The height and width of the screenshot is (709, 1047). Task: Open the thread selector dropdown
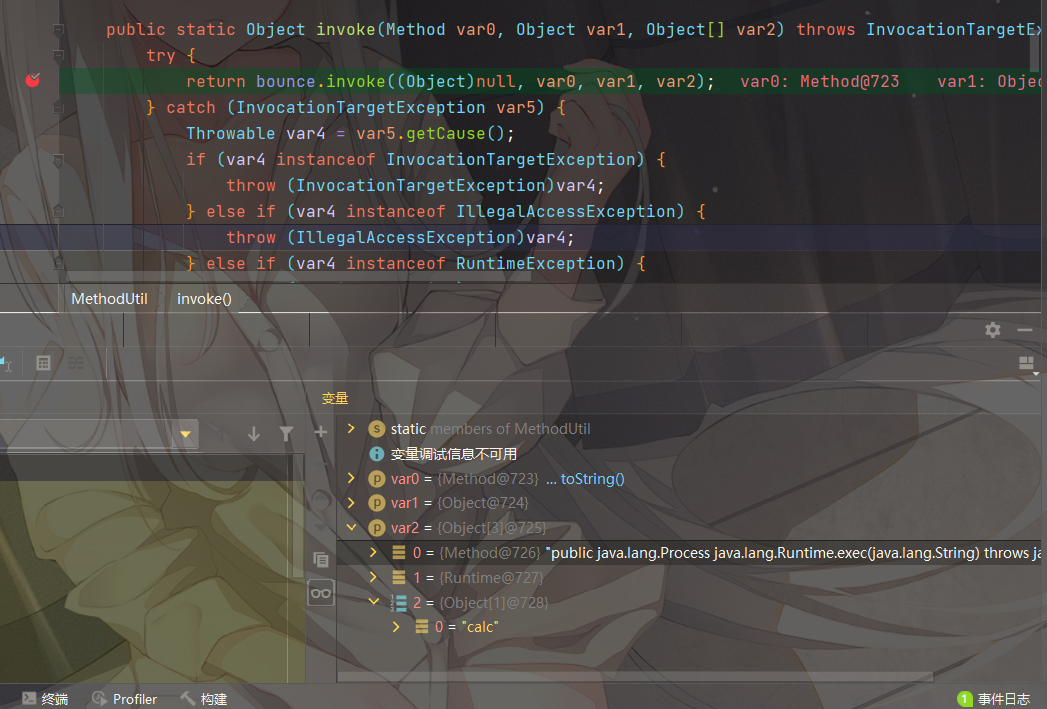pos(185,434)
